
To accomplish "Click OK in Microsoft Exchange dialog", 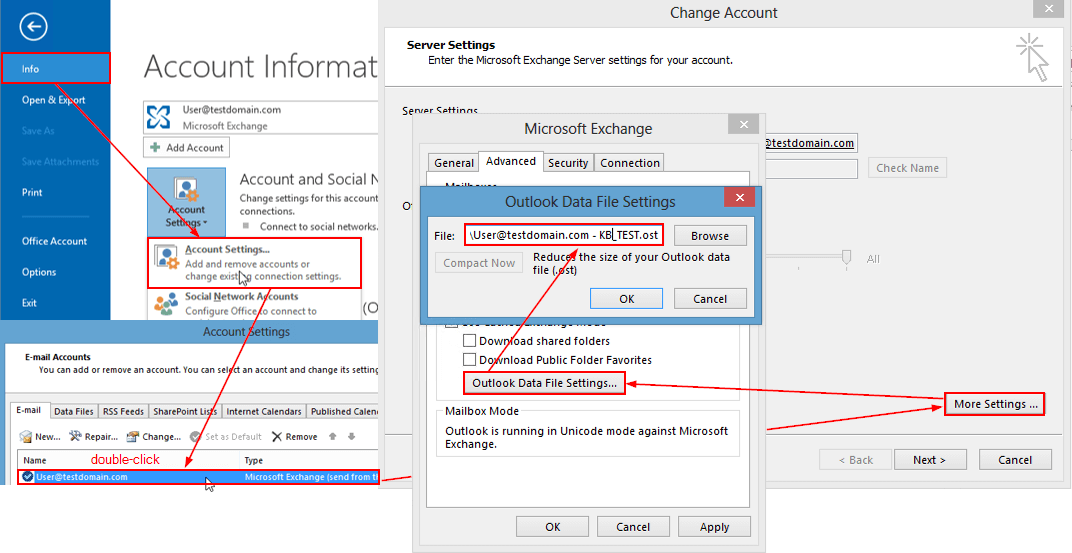I will [552, 527].
